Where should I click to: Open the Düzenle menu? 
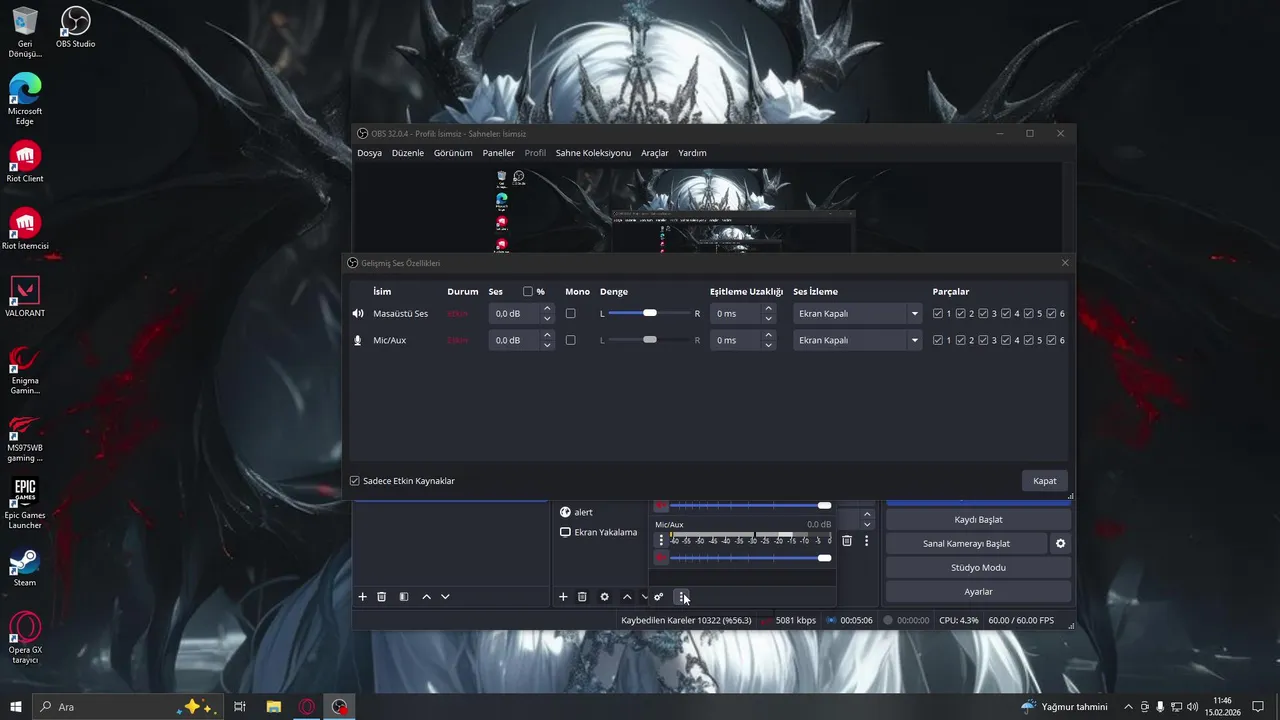[408, 153]
